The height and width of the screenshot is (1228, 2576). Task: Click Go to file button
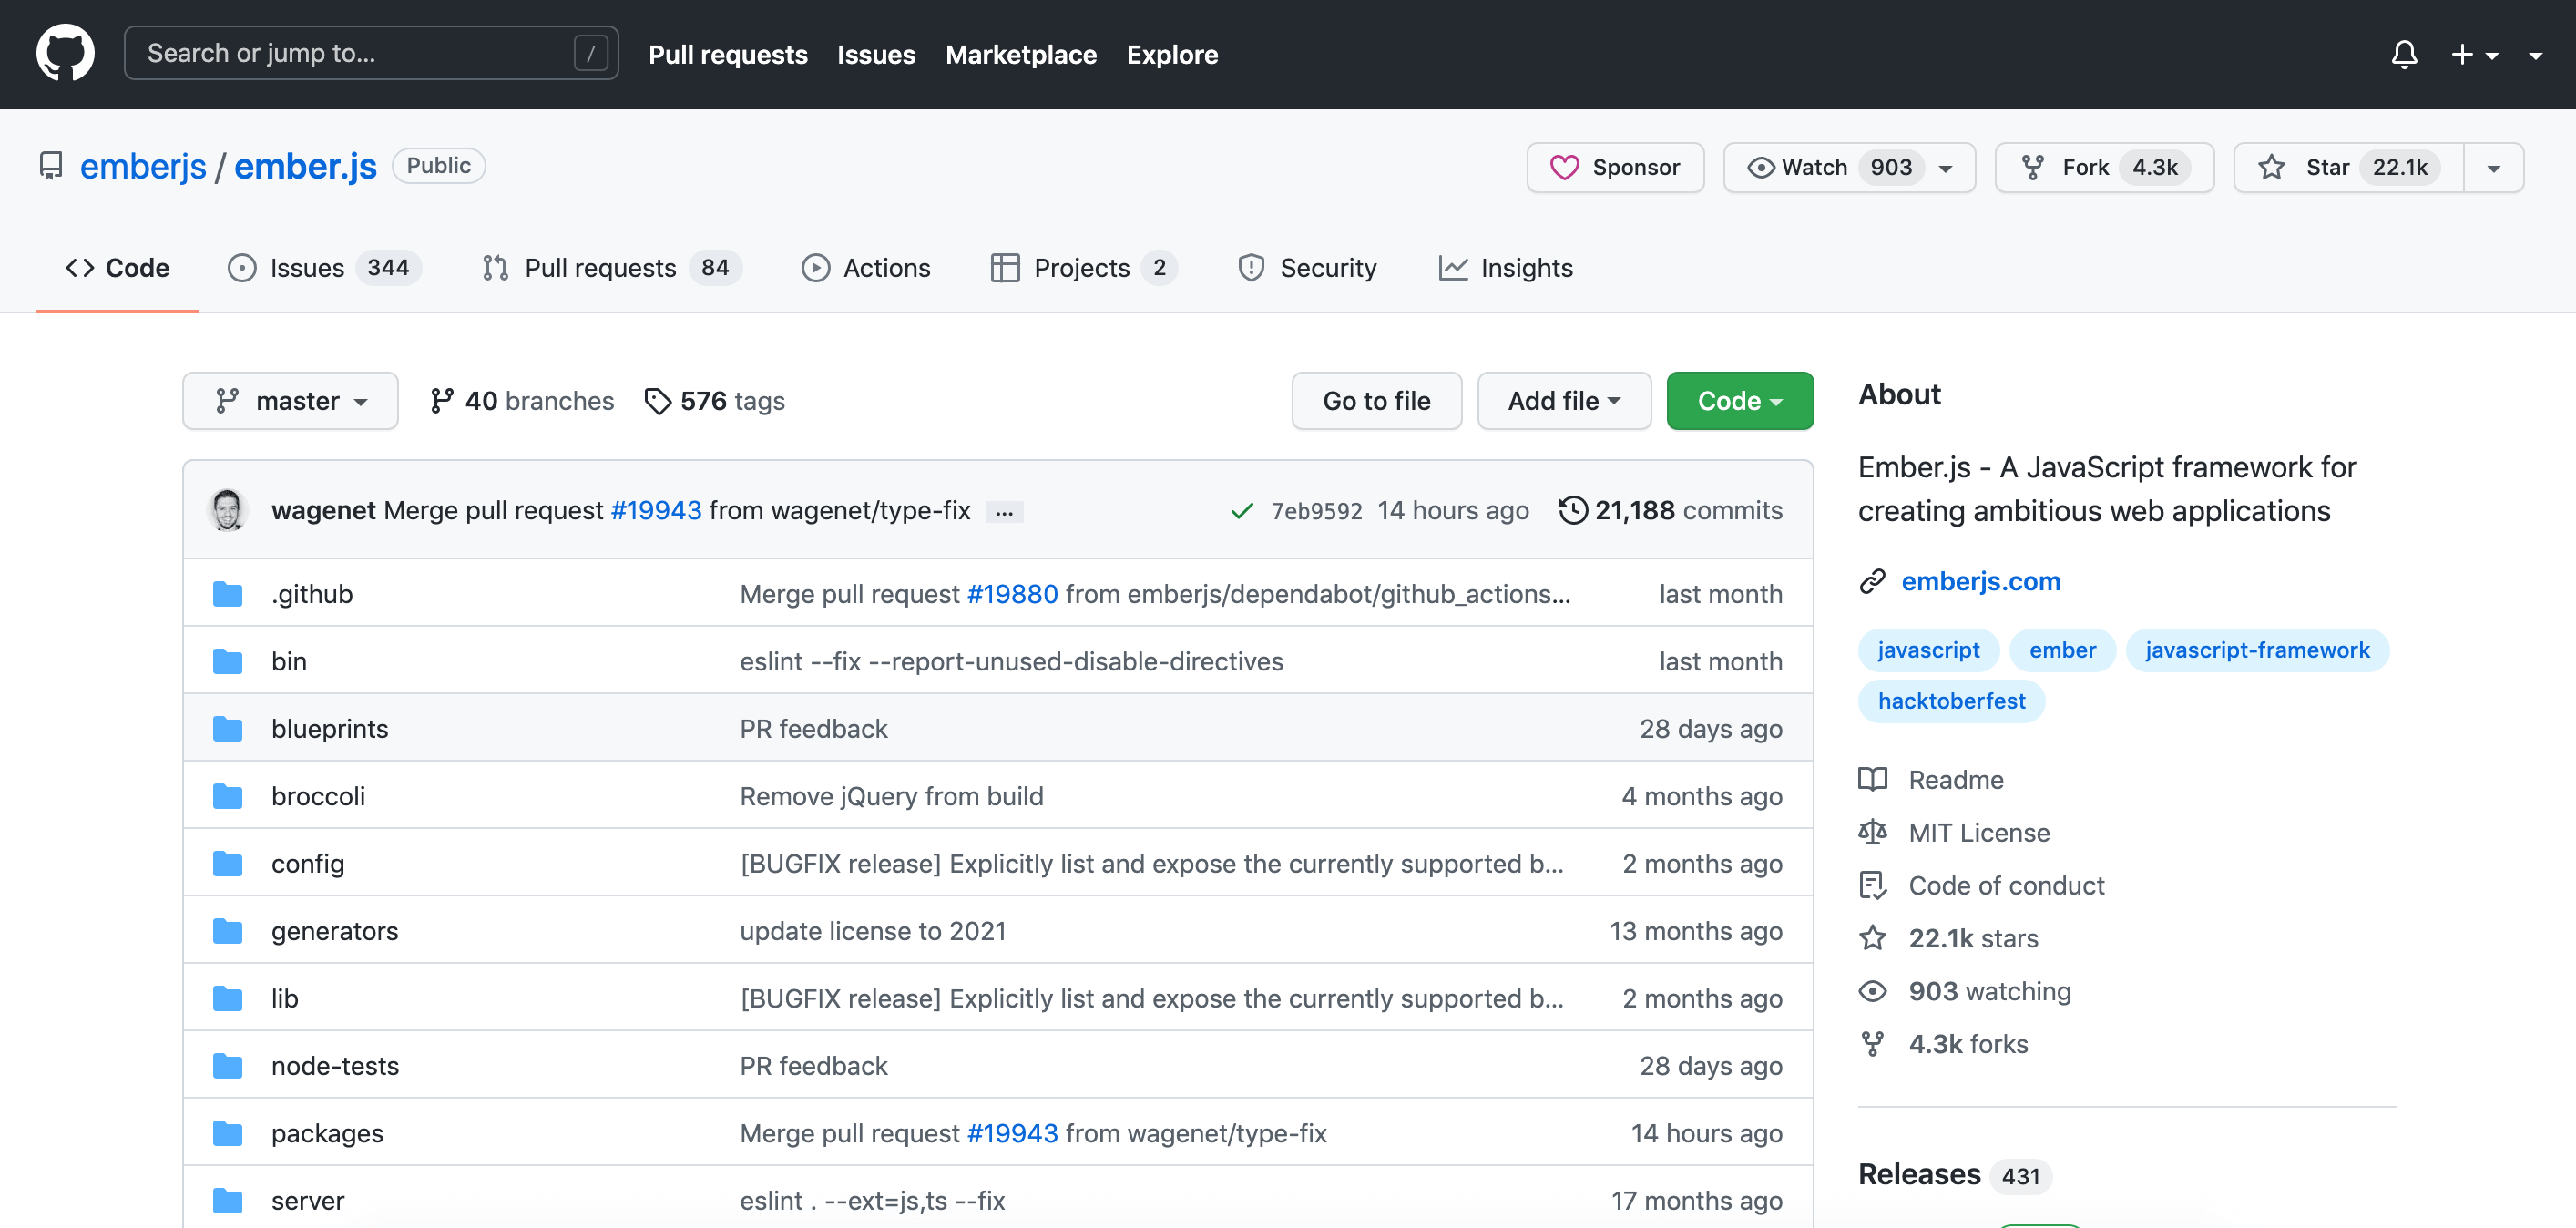(1376, 401)
